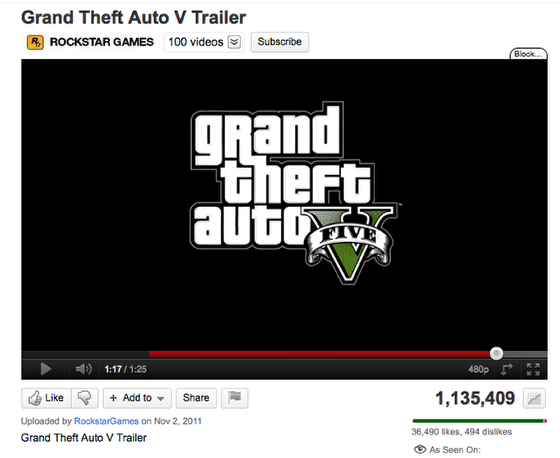The height and width of the screenshot is (458, 560).
Task: Click the ROCKSTAR GAMES channel name
Action: point(102,42)
